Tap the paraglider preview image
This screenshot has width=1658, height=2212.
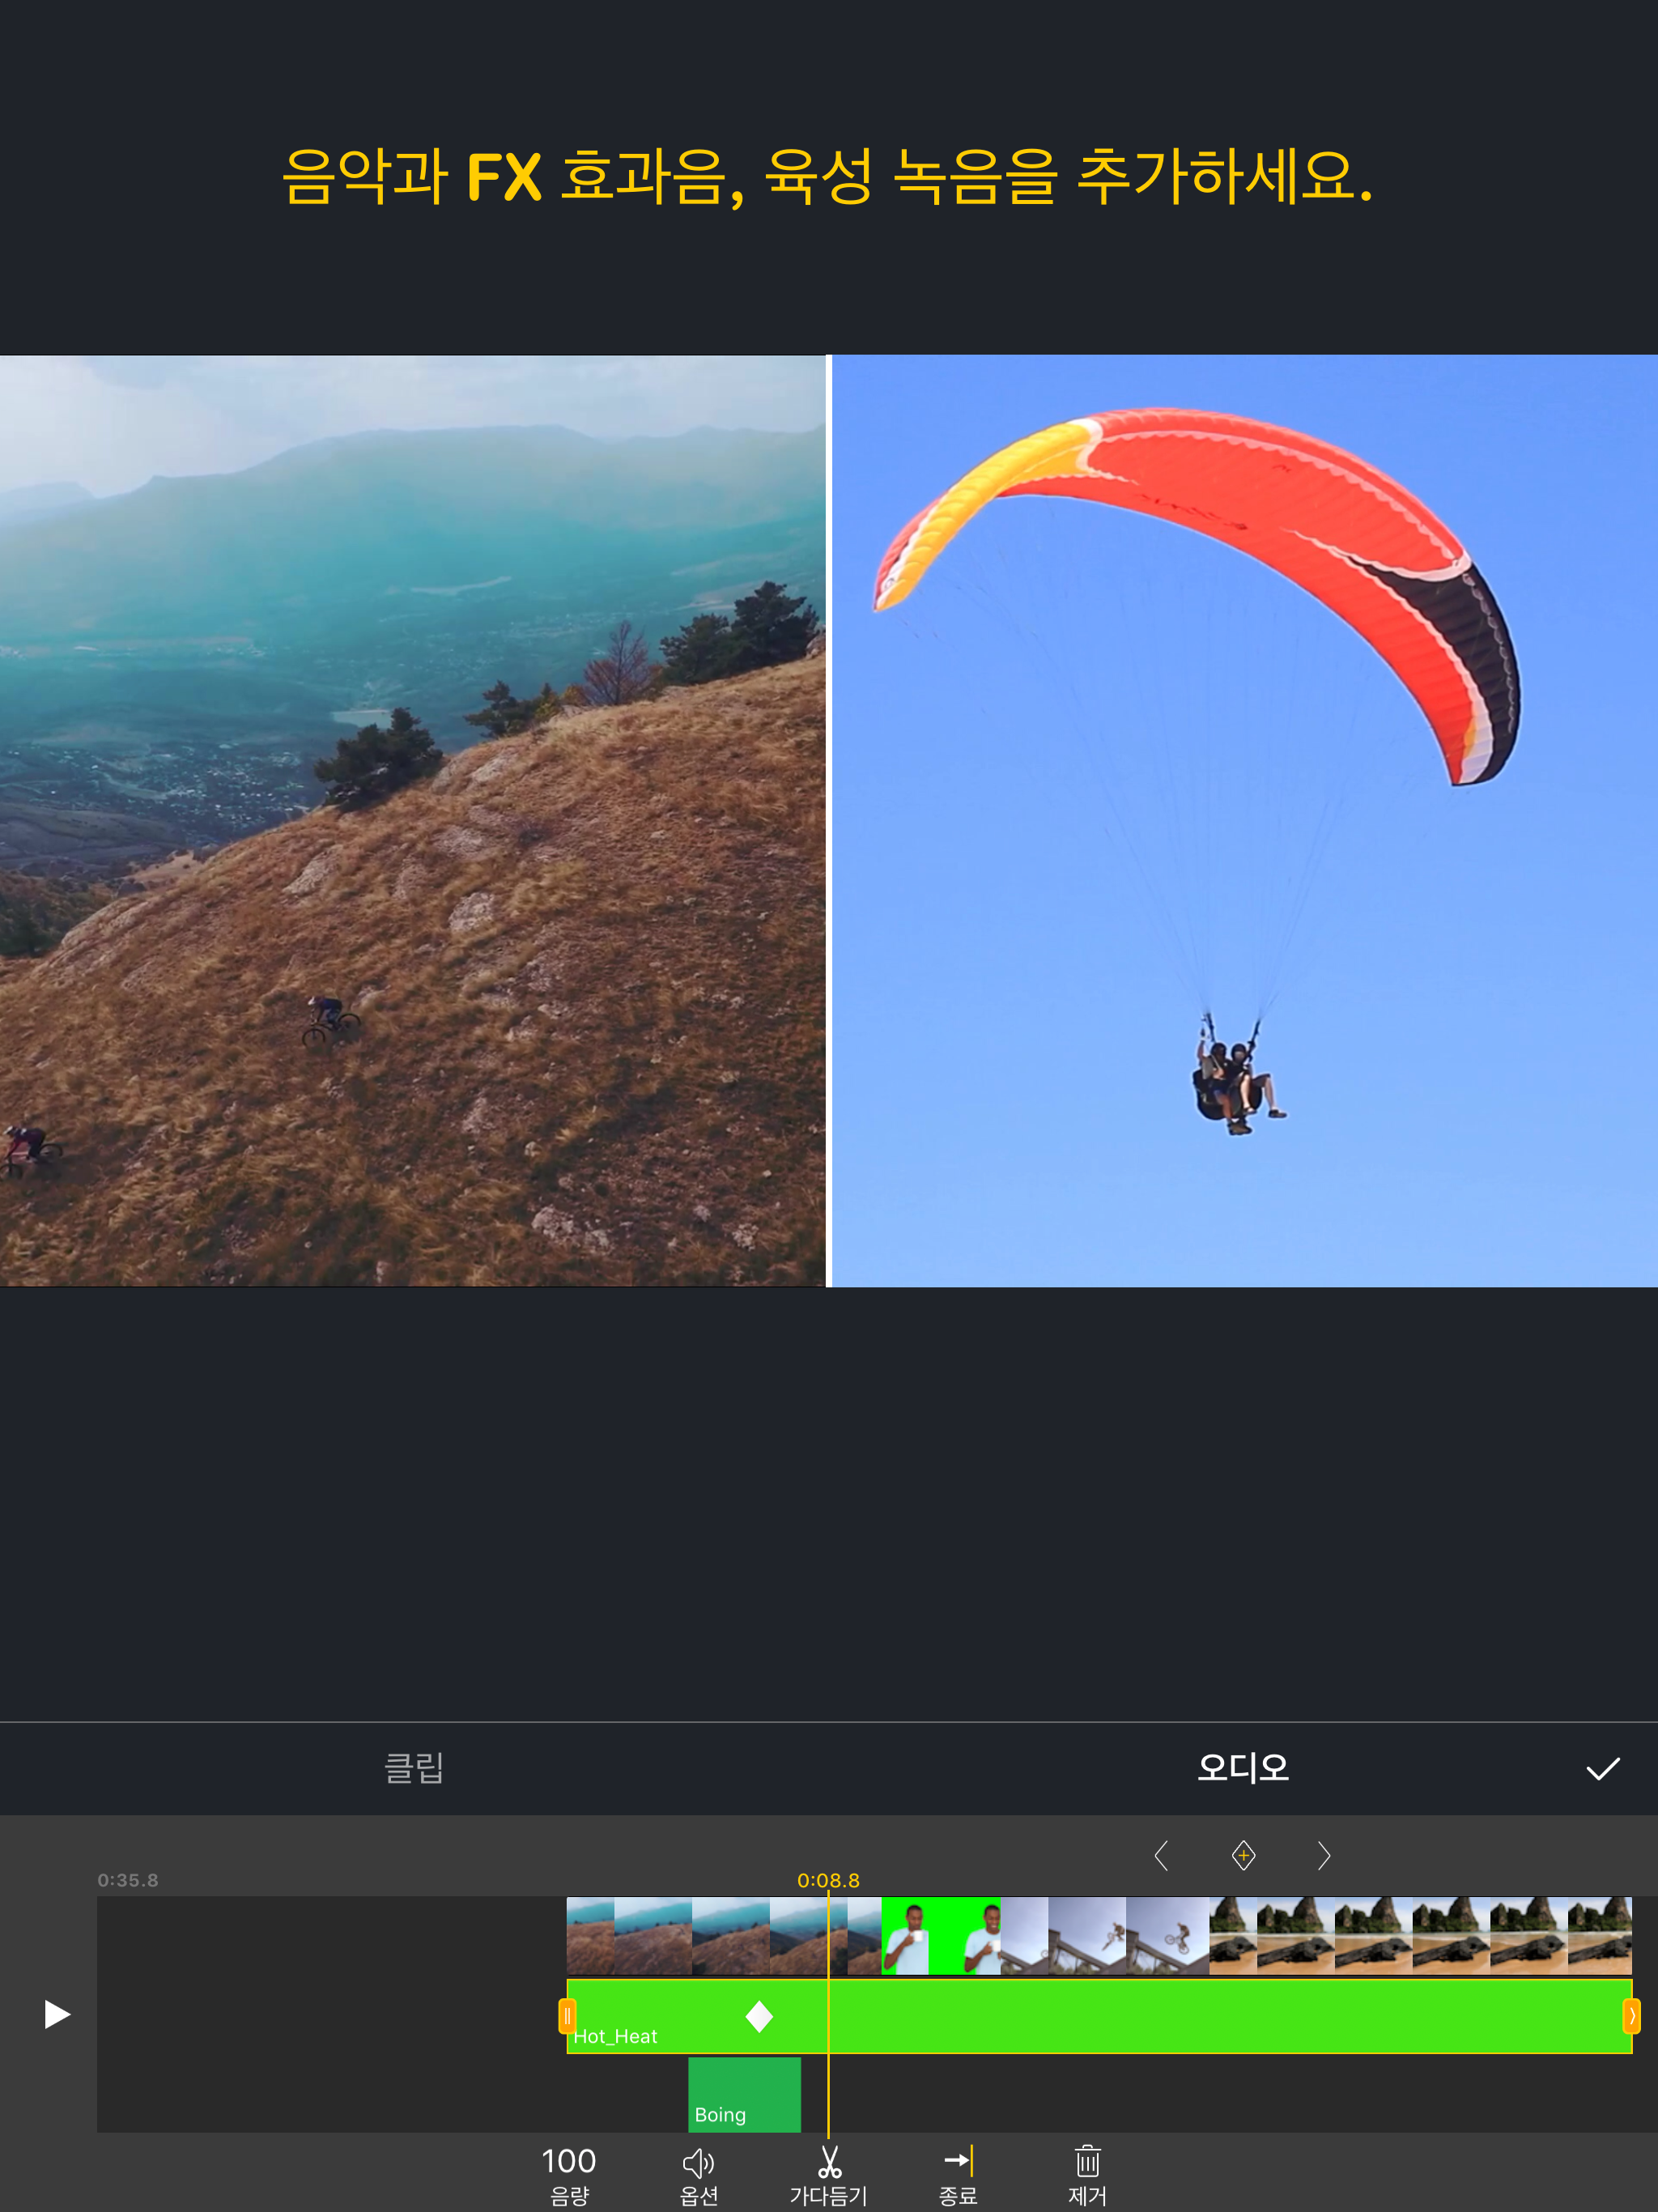(1243, 820)
